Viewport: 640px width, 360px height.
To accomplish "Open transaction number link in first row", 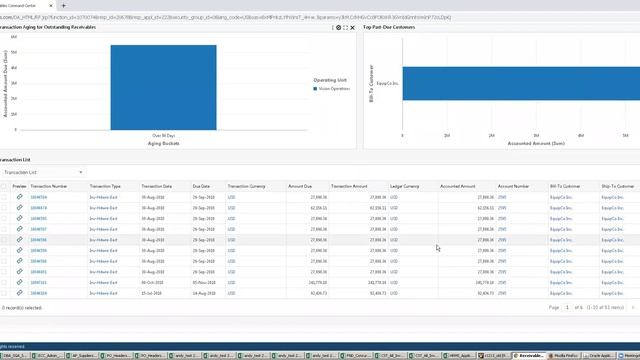I will tap(39, 197).
